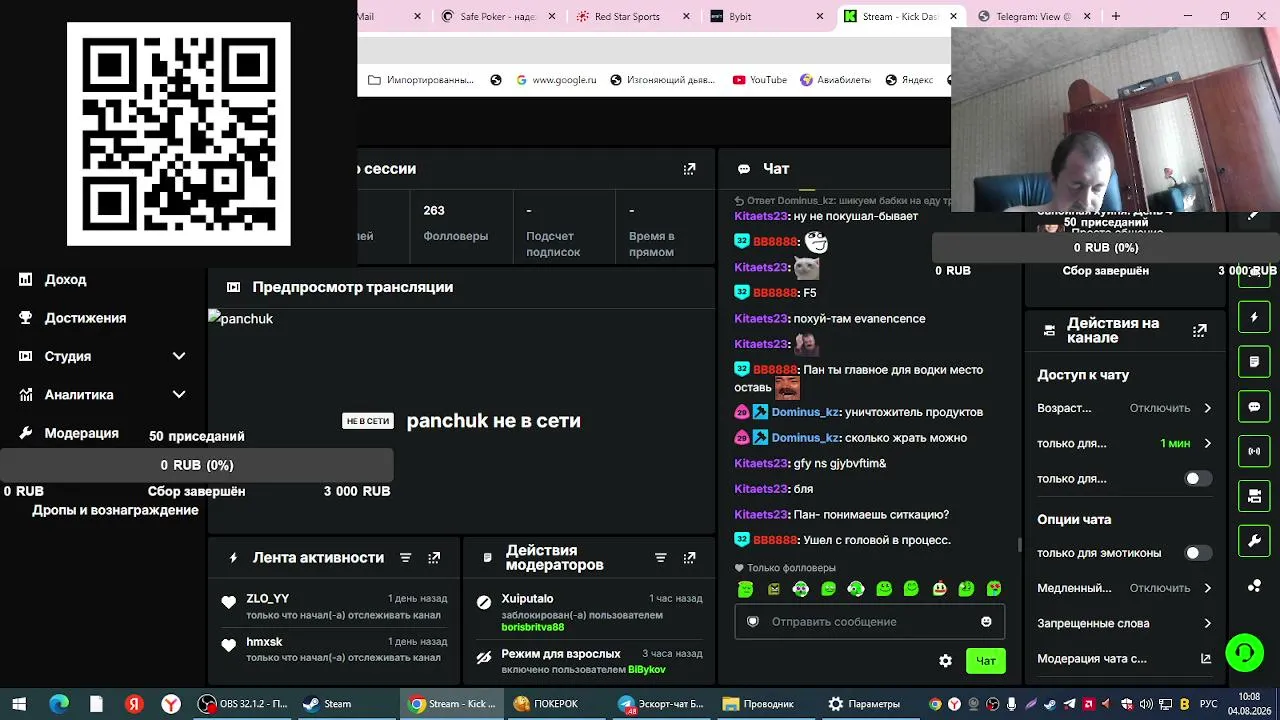The height and width of the screenshot is (720, 1280).
Task: Click the notes page icon in right rail
Action: (x=1254, y=361)
